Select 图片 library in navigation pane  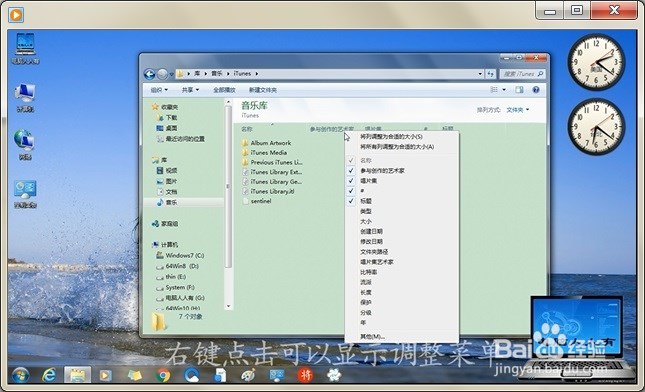pos(167,181)
